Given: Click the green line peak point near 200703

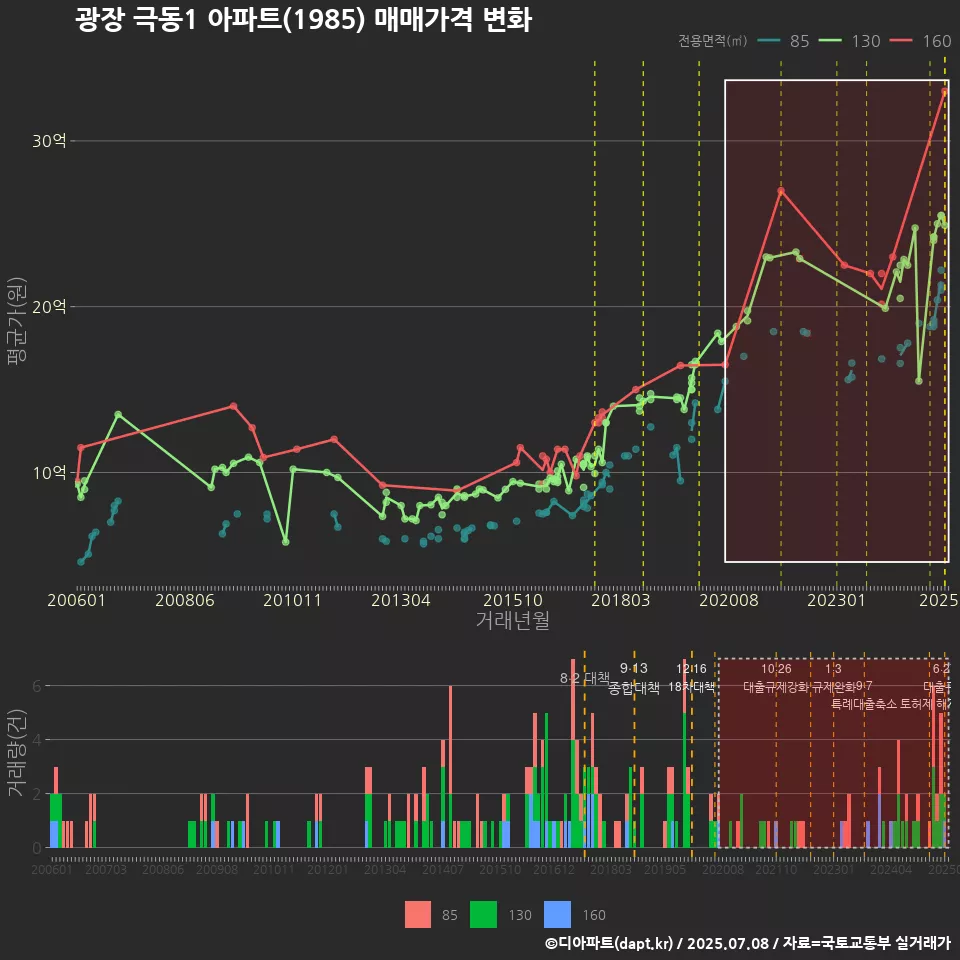Looking at the screenshot, I should [x=118, y=414].
